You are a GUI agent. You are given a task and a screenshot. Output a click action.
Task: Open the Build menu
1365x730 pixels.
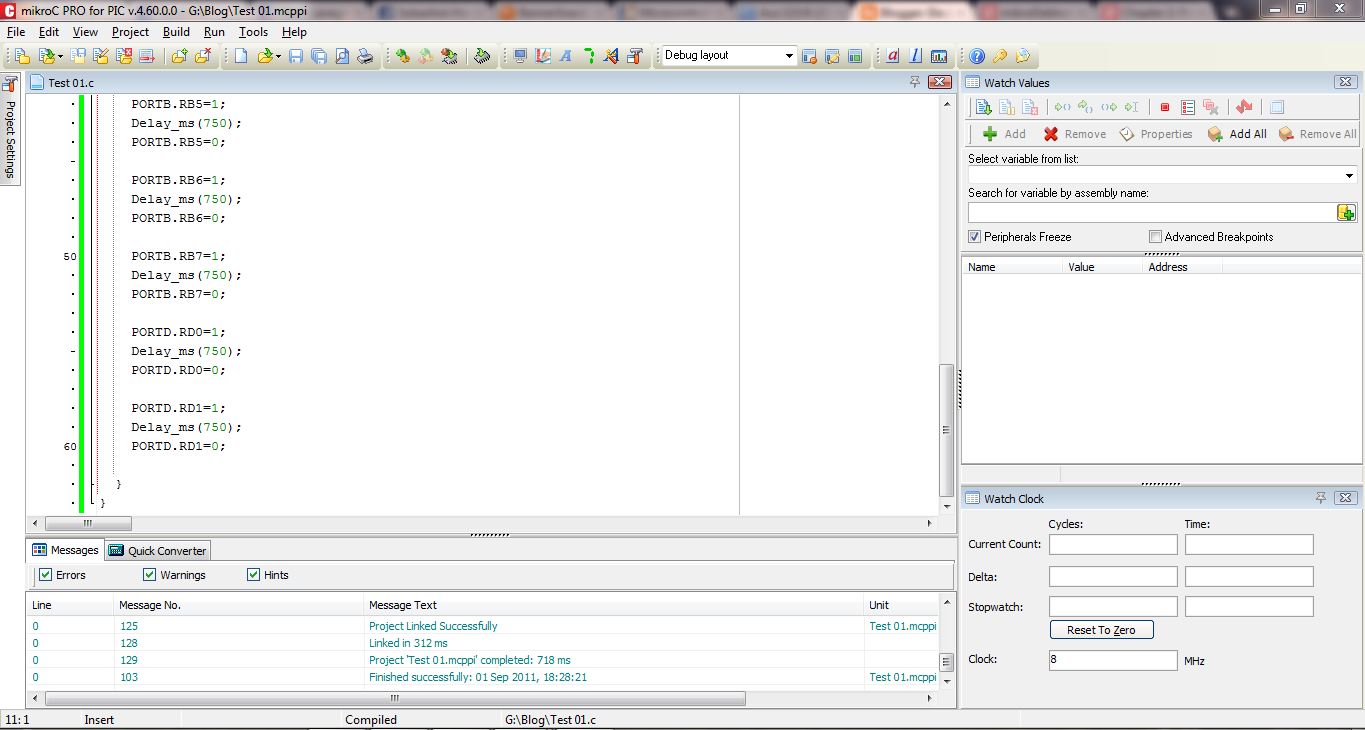(176, 32)
